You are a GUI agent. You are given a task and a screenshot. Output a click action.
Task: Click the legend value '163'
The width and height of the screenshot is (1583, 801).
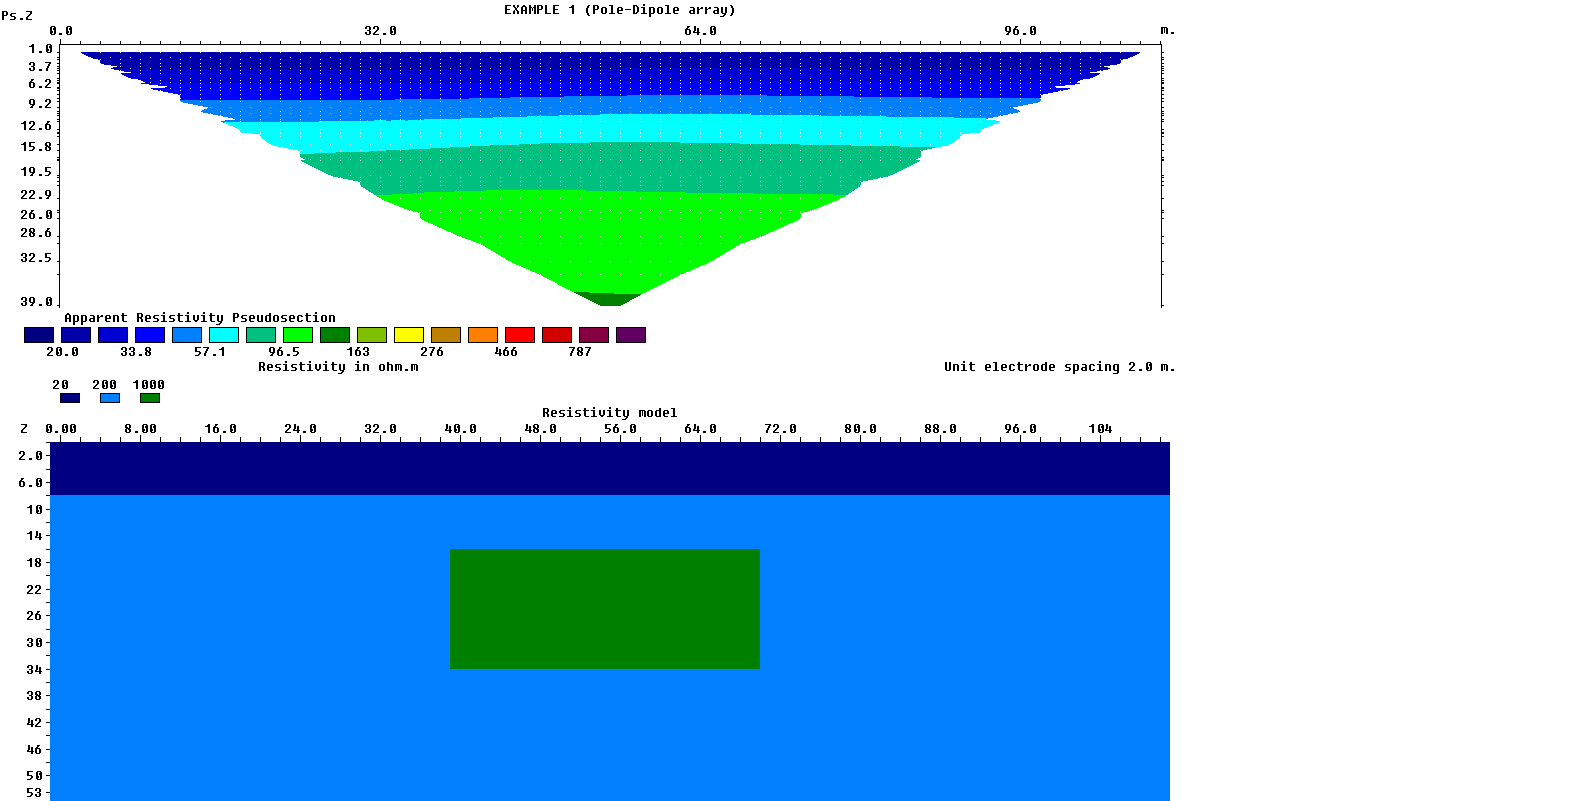[358, 352]
